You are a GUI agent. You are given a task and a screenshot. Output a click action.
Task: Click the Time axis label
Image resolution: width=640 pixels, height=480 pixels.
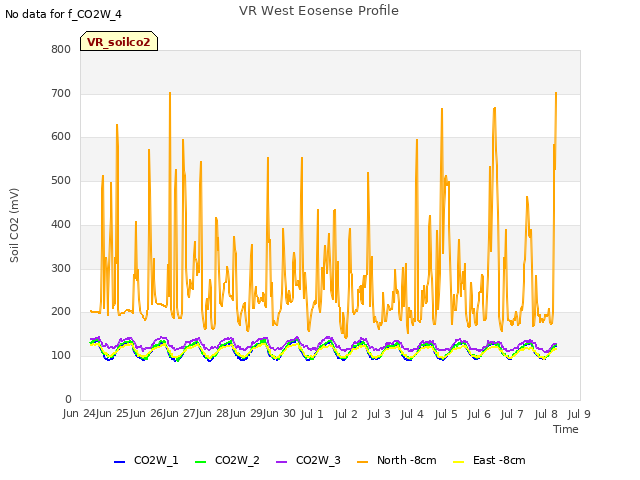pos(566,429)
